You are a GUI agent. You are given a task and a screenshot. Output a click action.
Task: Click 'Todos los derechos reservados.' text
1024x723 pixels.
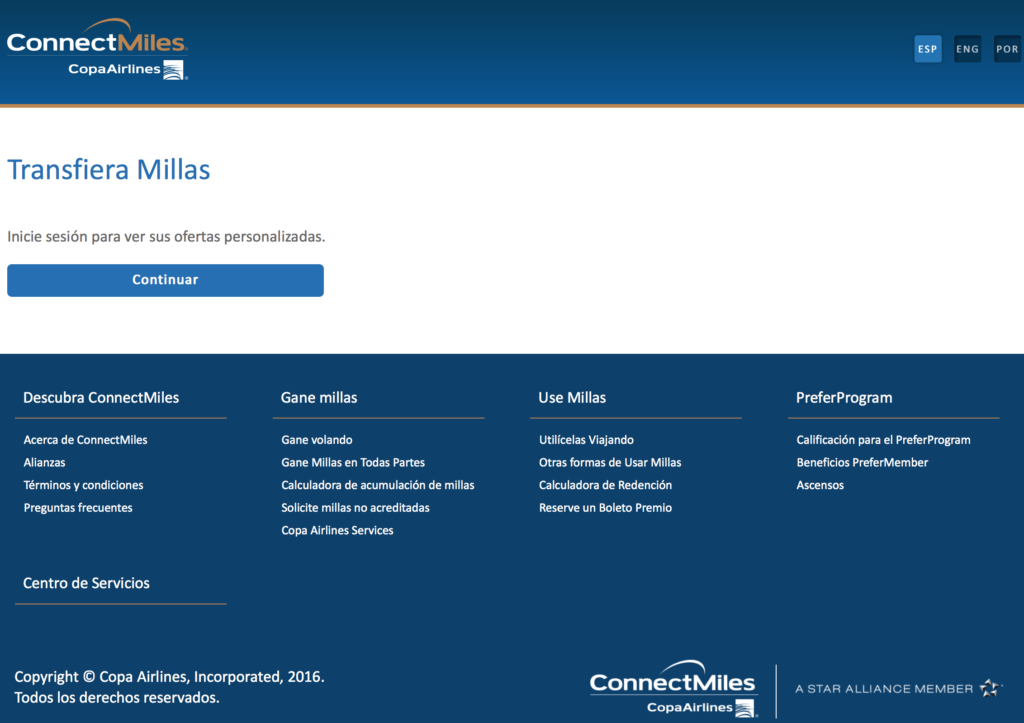(117, 698)
